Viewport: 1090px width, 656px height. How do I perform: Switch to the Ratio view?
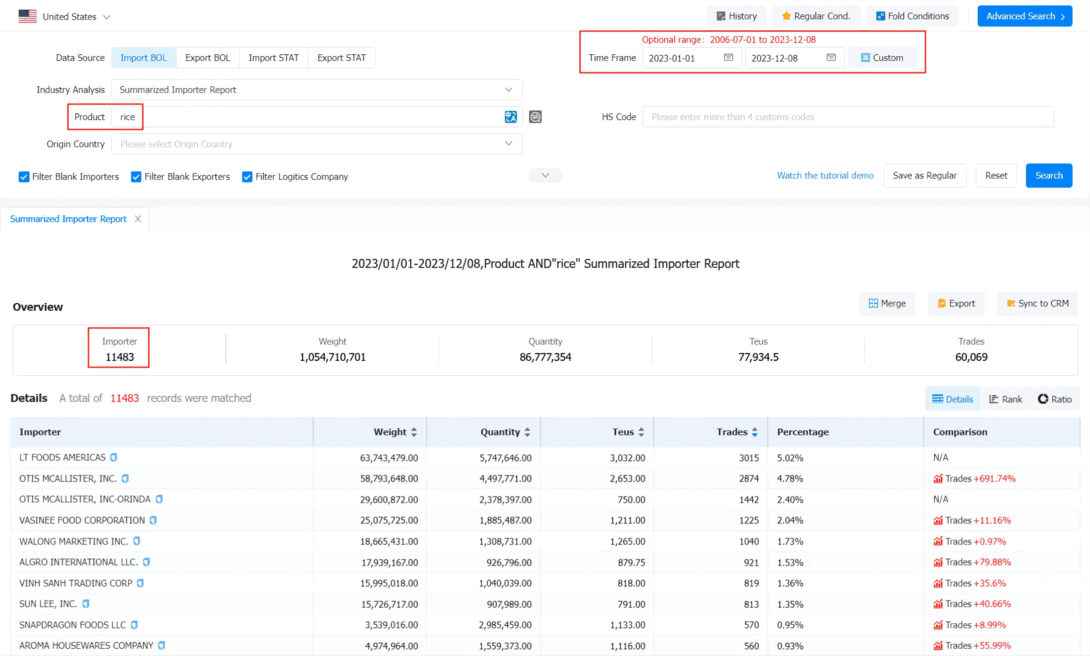pyautogui.click(x=1055, y=399)
